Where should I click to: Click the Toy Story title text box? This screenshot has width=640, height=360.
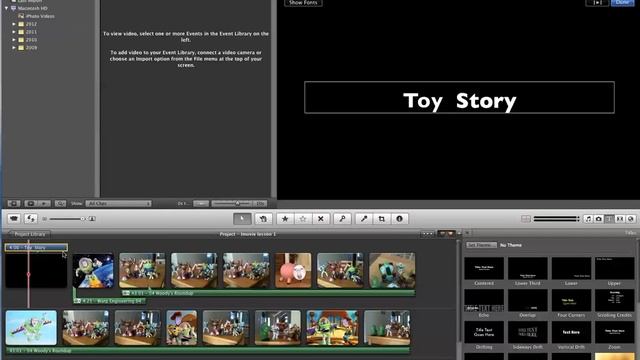(x=459, y=98)
